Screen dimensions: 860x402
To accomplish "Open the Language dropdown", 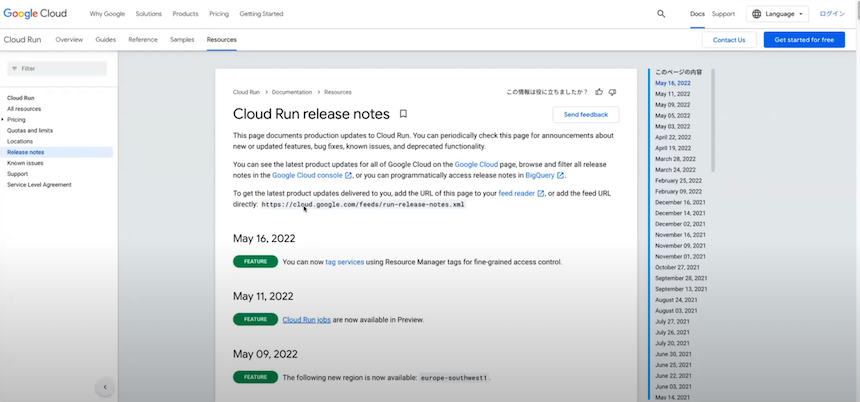I will (x=777, y=14).
